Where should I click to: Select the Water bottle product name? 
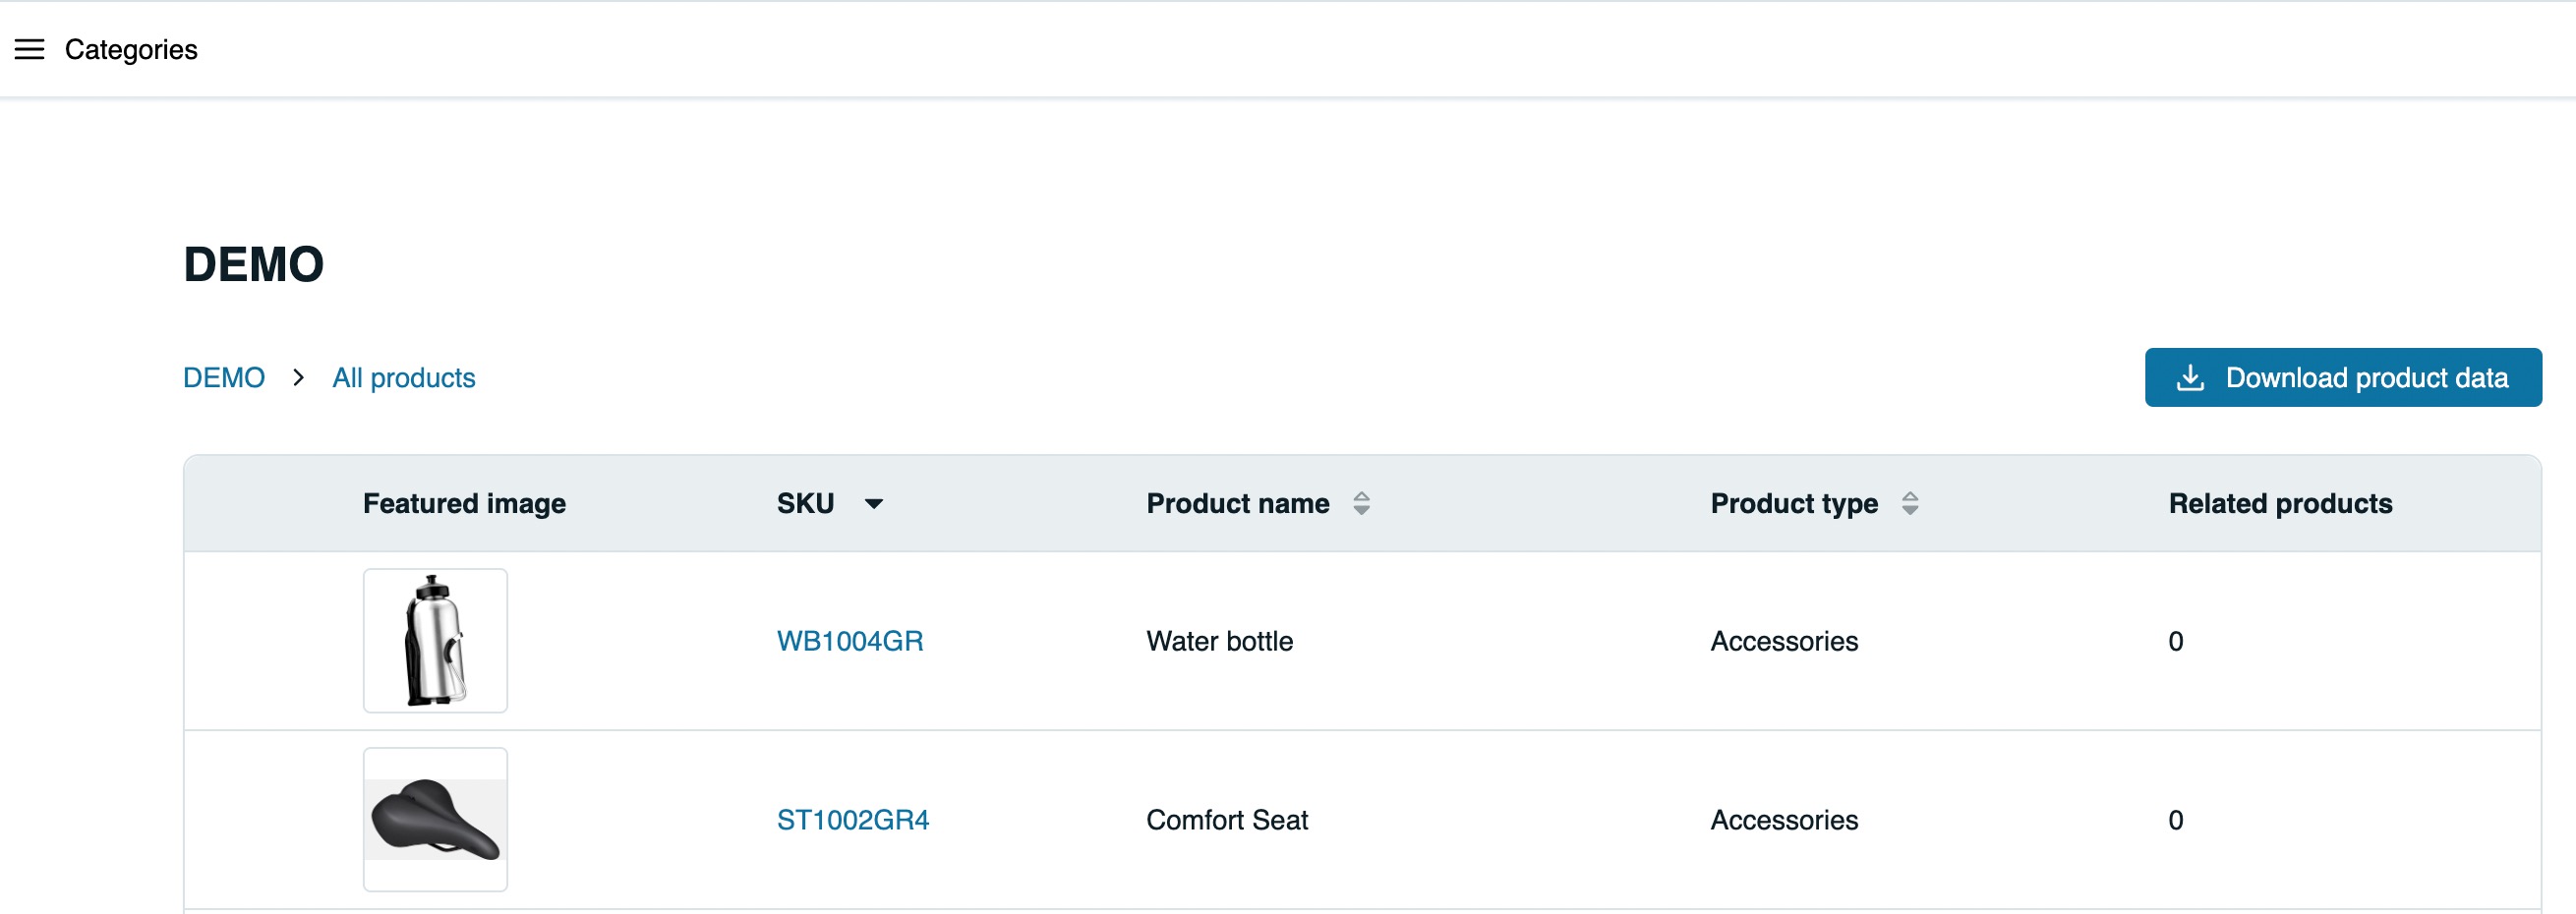pyautogui.click(x=1220, y=641)
